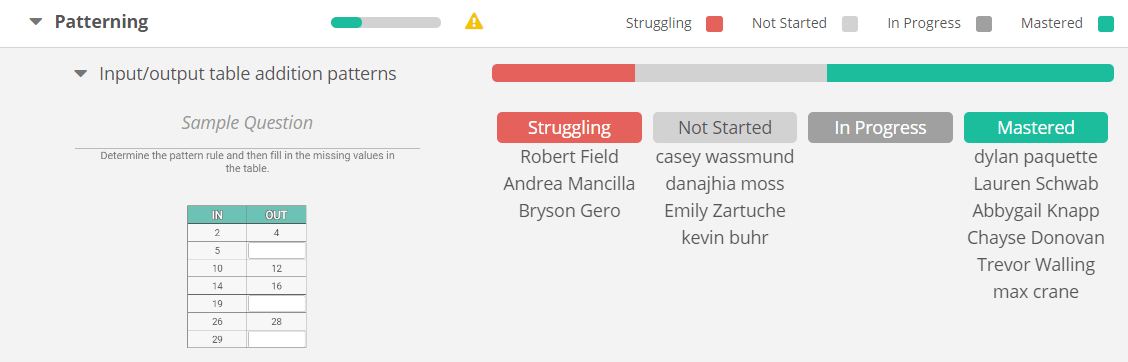This screenshot has width=1128, height=362.
Task: Open student dylan paquette
Action: pos(1036,156)
